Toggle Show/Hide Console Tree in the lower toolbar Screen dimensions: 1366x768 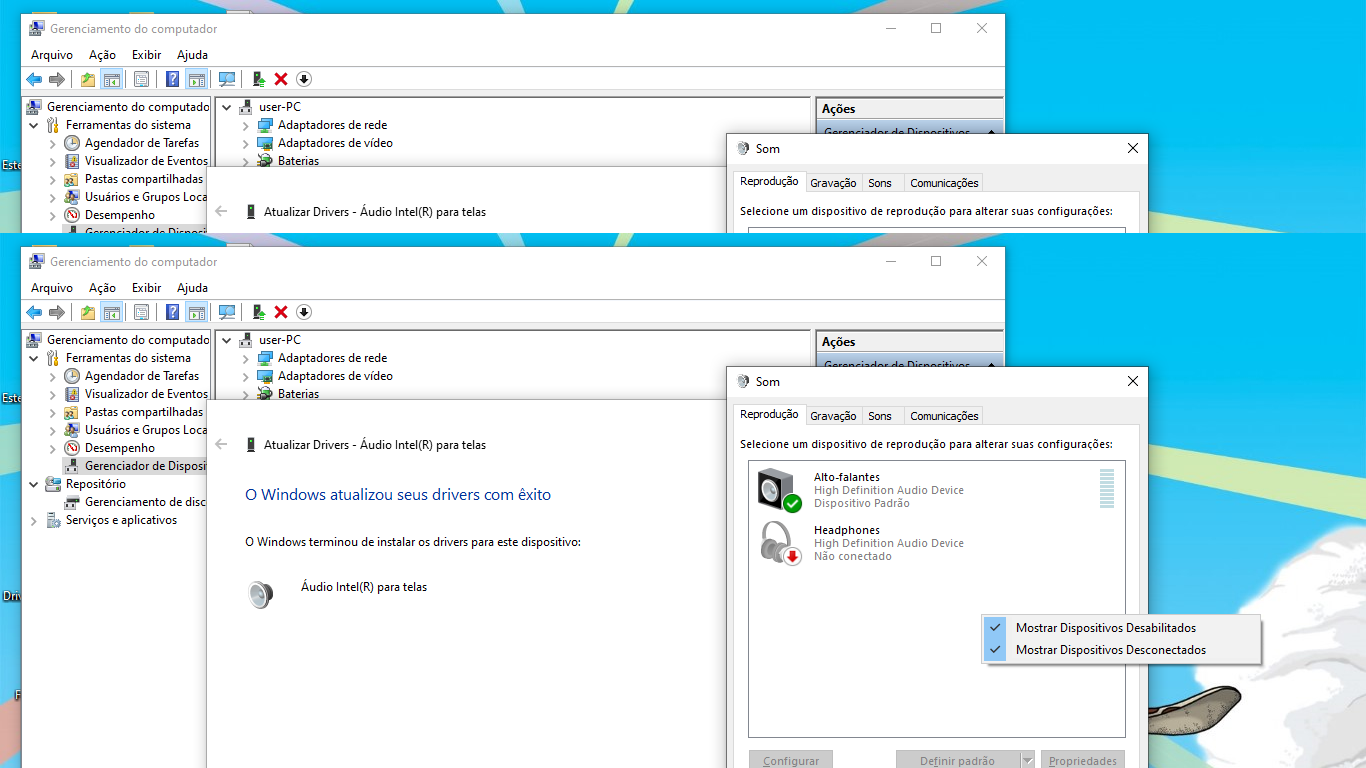(x=112, y=312)
